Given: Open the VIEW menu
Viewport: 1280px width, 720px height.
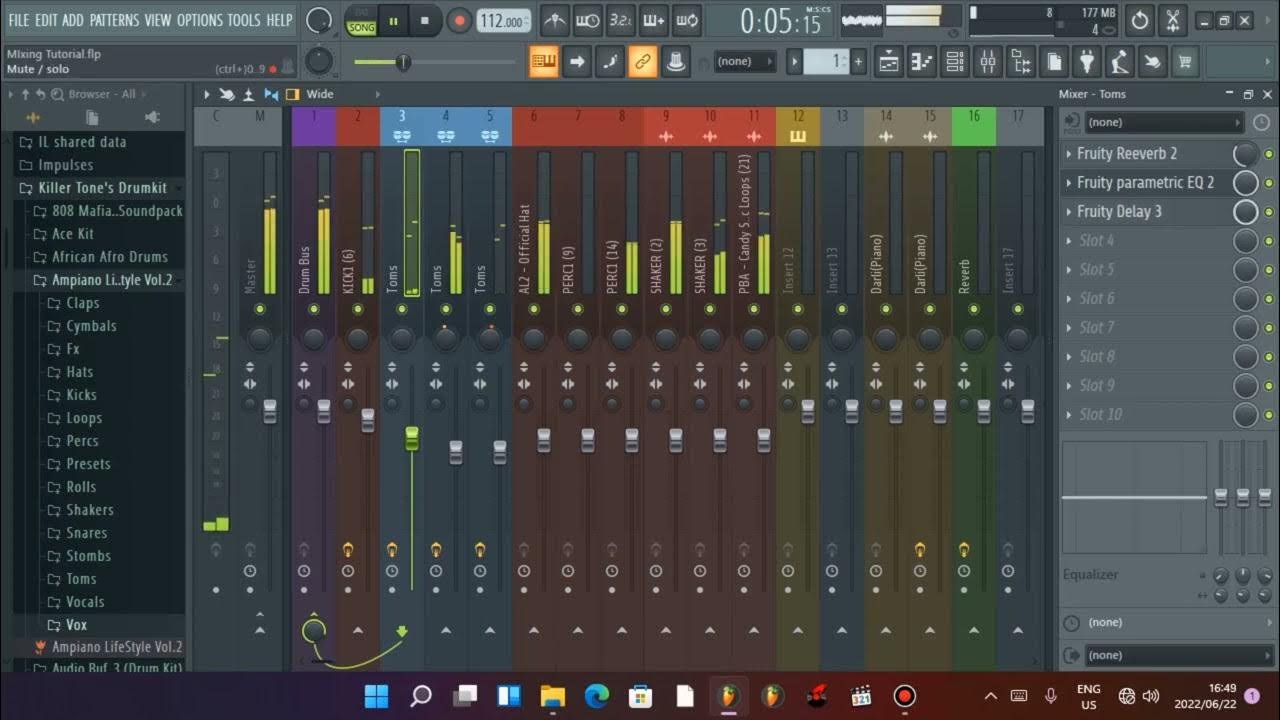Looking at the screenshot, I should point(158,20).
